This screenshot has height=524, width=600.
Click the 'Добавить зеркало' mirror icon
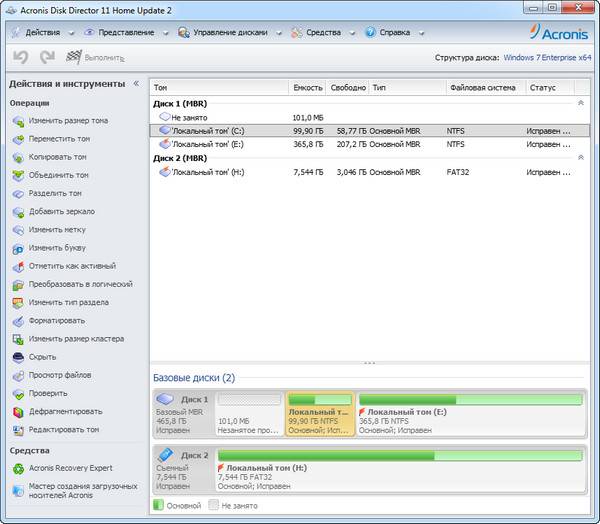click(x=20, y=212)
